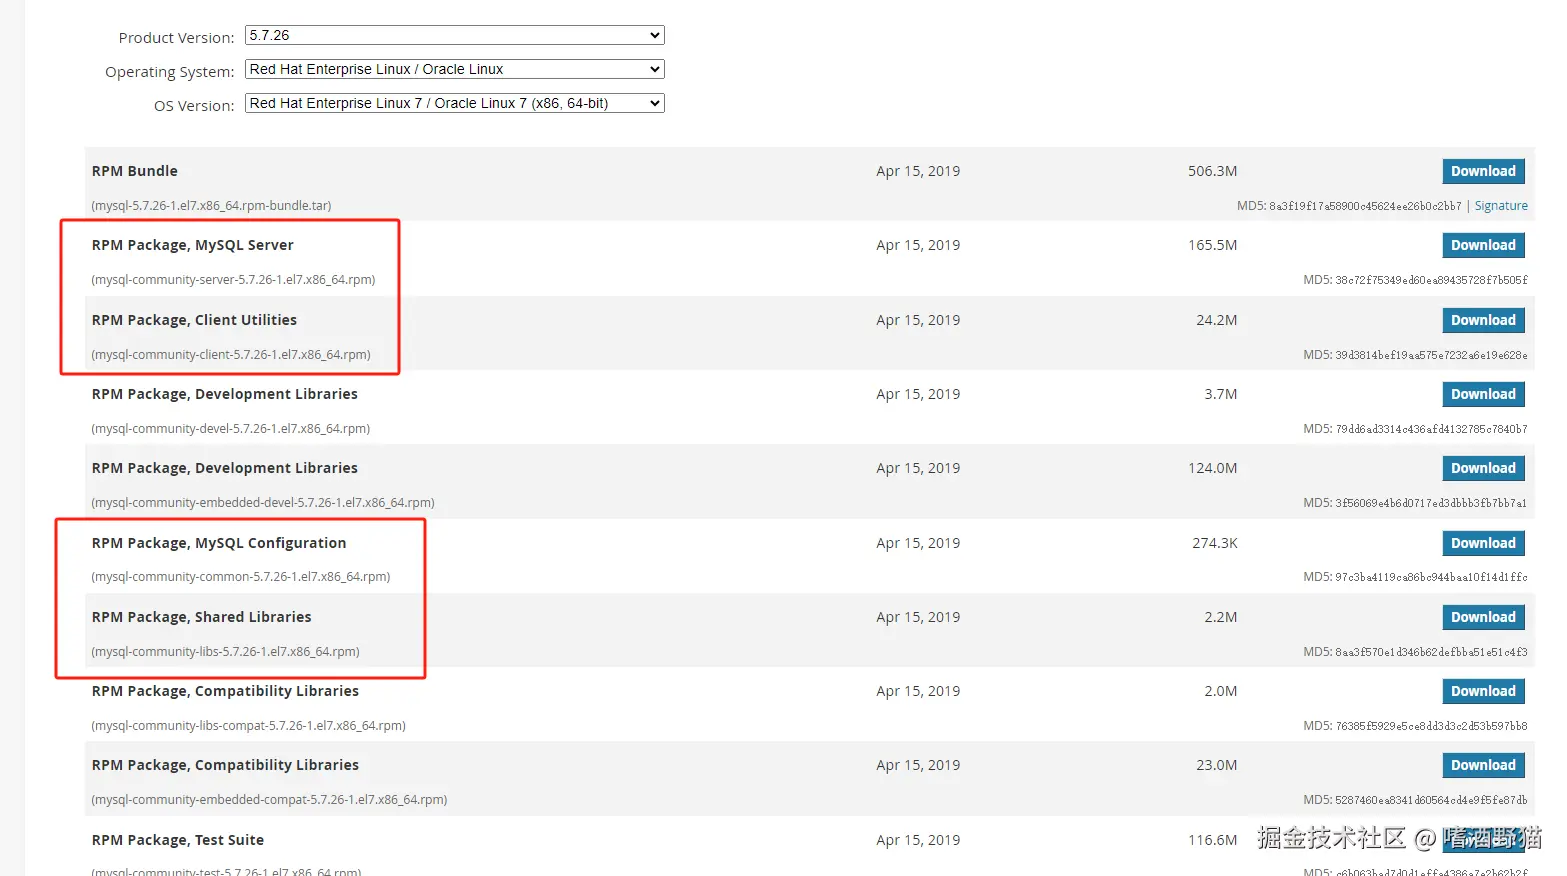Select 'RPM Package, MySQL Configuration' title
Screen dimensions: 1567x876
pyautogui.click(x=219, y=543)
